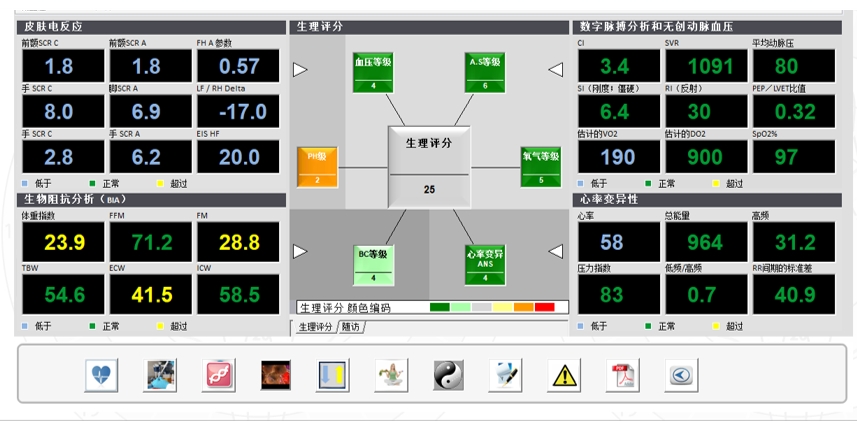Expand the upper left white arrow

tap(300, 69)
